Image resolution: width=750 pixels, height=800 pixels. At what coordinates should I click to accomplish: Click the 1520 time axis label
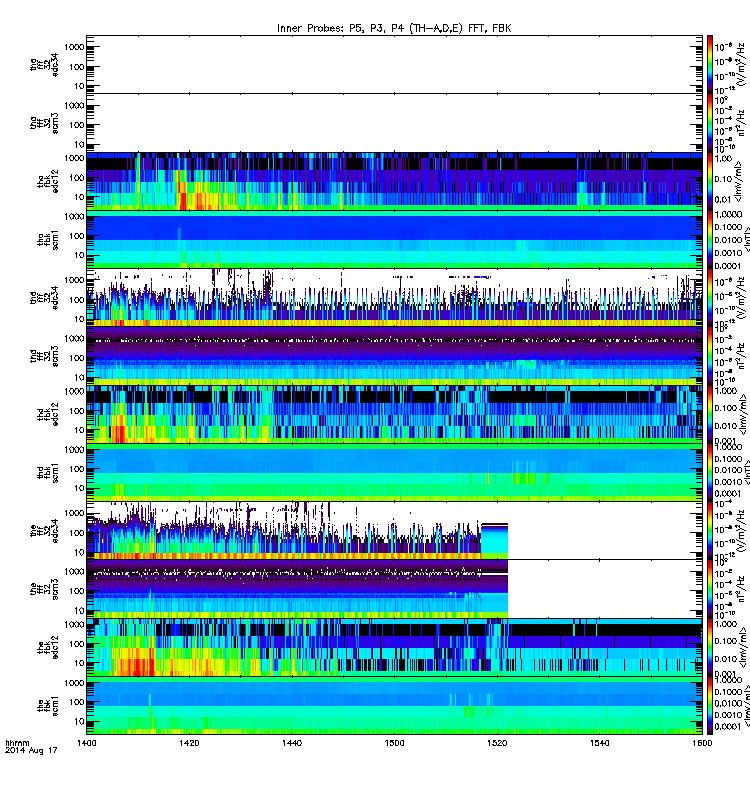point(497,743)
